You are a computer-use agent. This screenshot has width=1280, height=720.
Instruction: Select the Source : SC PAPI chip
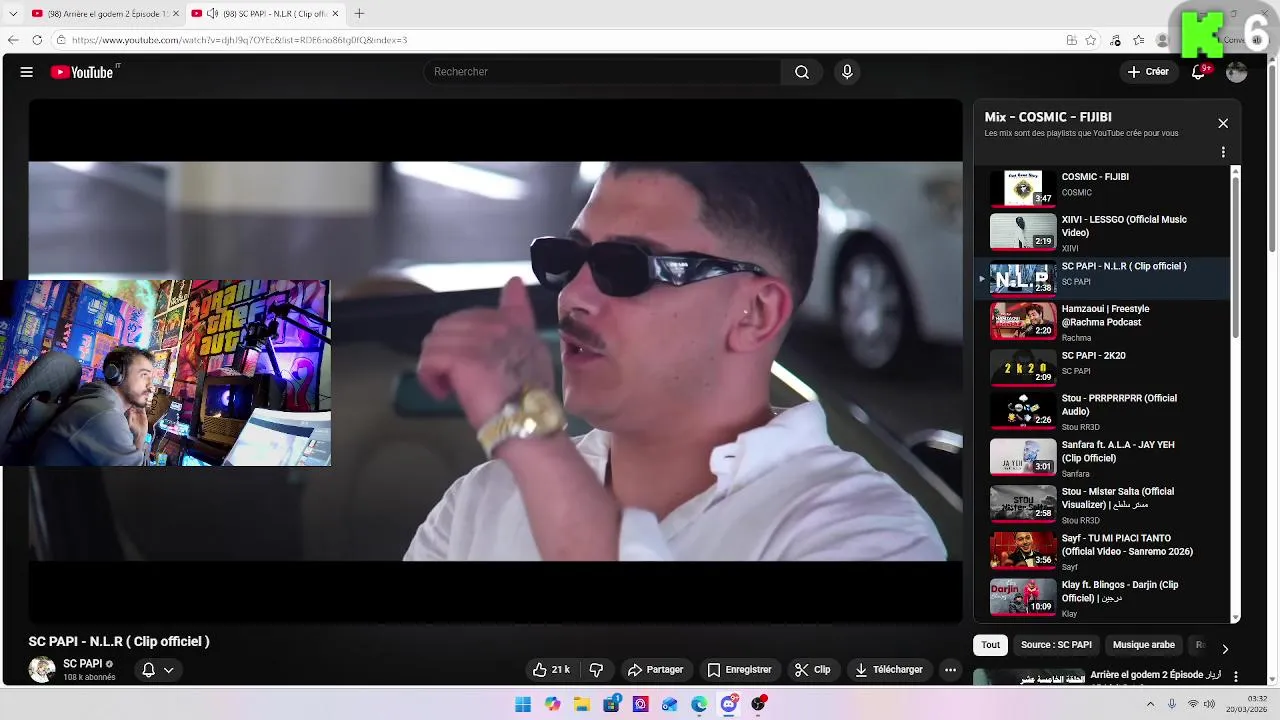[1056, 645]
